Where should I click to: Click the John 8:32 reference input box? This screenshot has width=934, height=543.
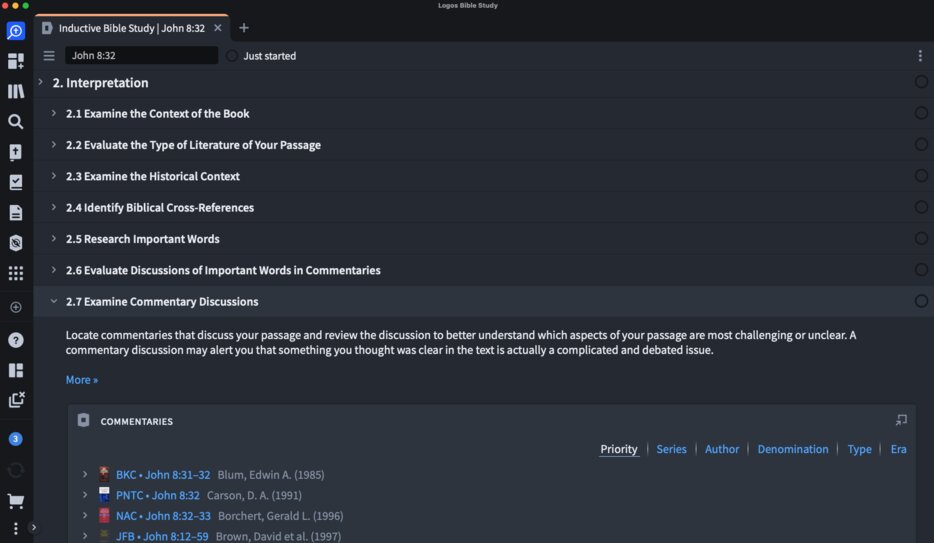(x=140, y=56)
